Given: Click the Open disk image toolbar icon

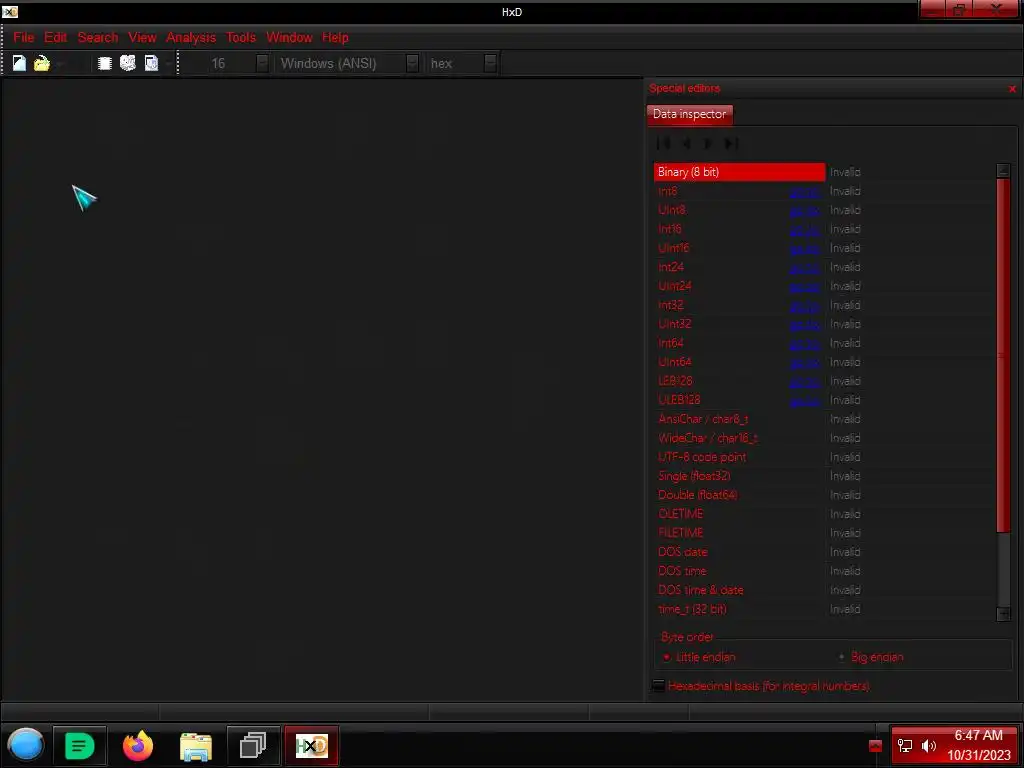Looking at the screenshot, I should [x=152, y=63].
